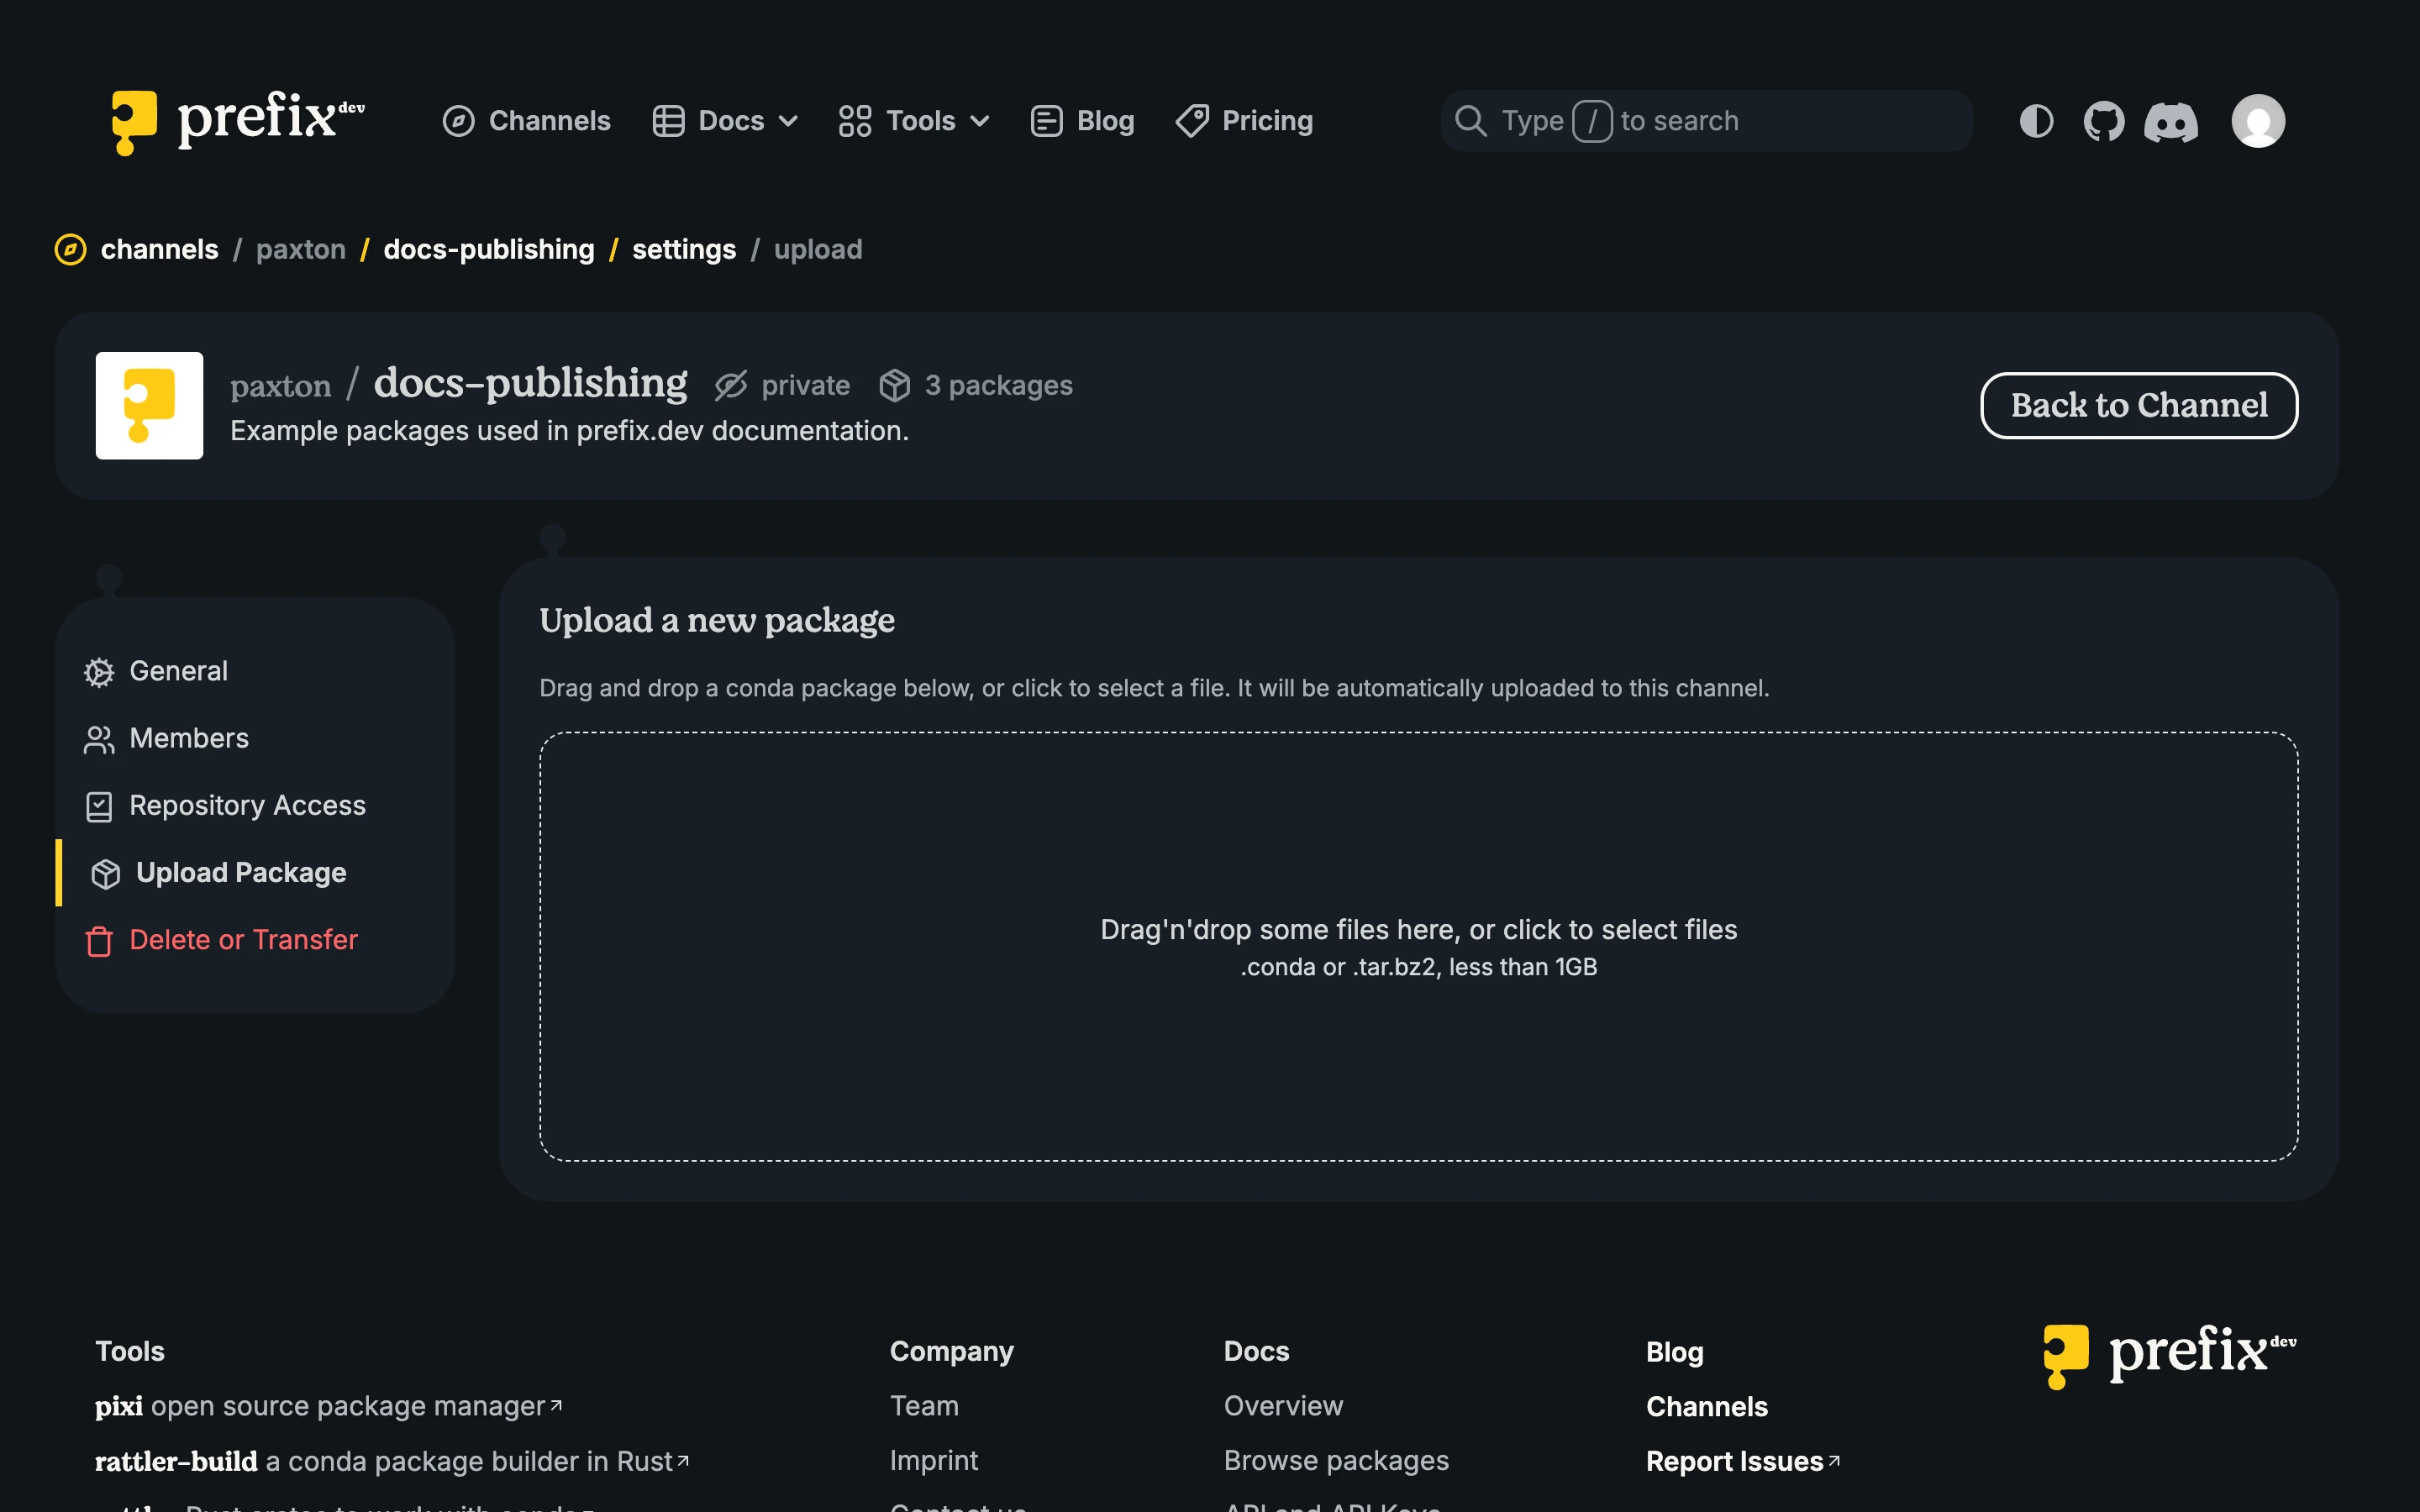
Task: Expand the Tools dropdown menu
Action: [x=914, y=121]
